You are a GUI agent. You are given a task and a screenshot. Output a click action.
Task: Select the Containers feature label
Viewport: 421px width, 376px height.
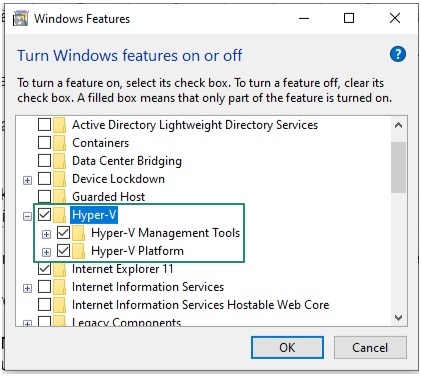[x=100, y=143]
